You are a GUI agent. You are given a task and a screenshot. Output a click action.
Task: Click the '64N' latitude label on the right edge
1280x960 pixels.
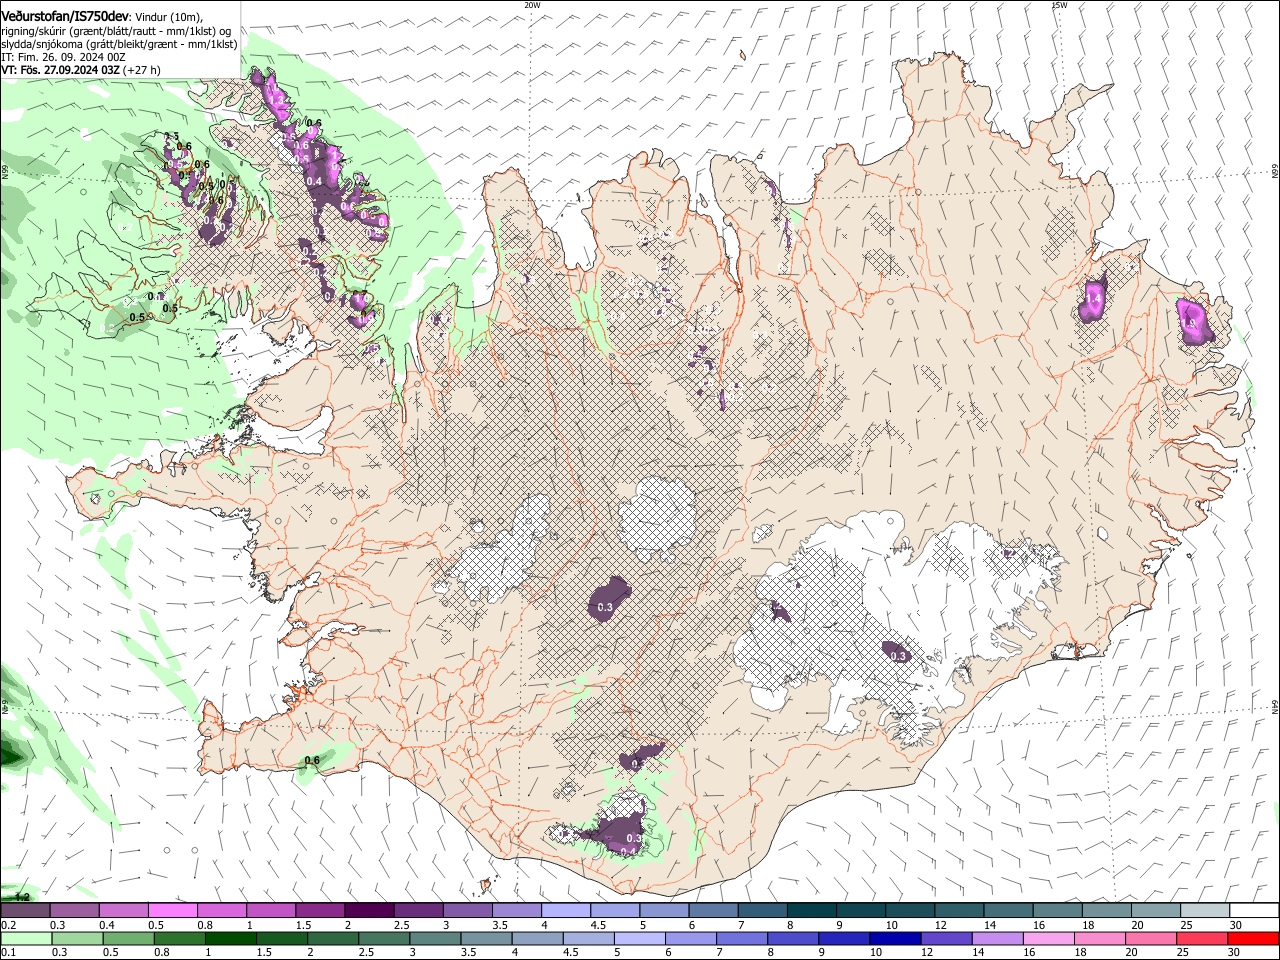(1275, 706)
